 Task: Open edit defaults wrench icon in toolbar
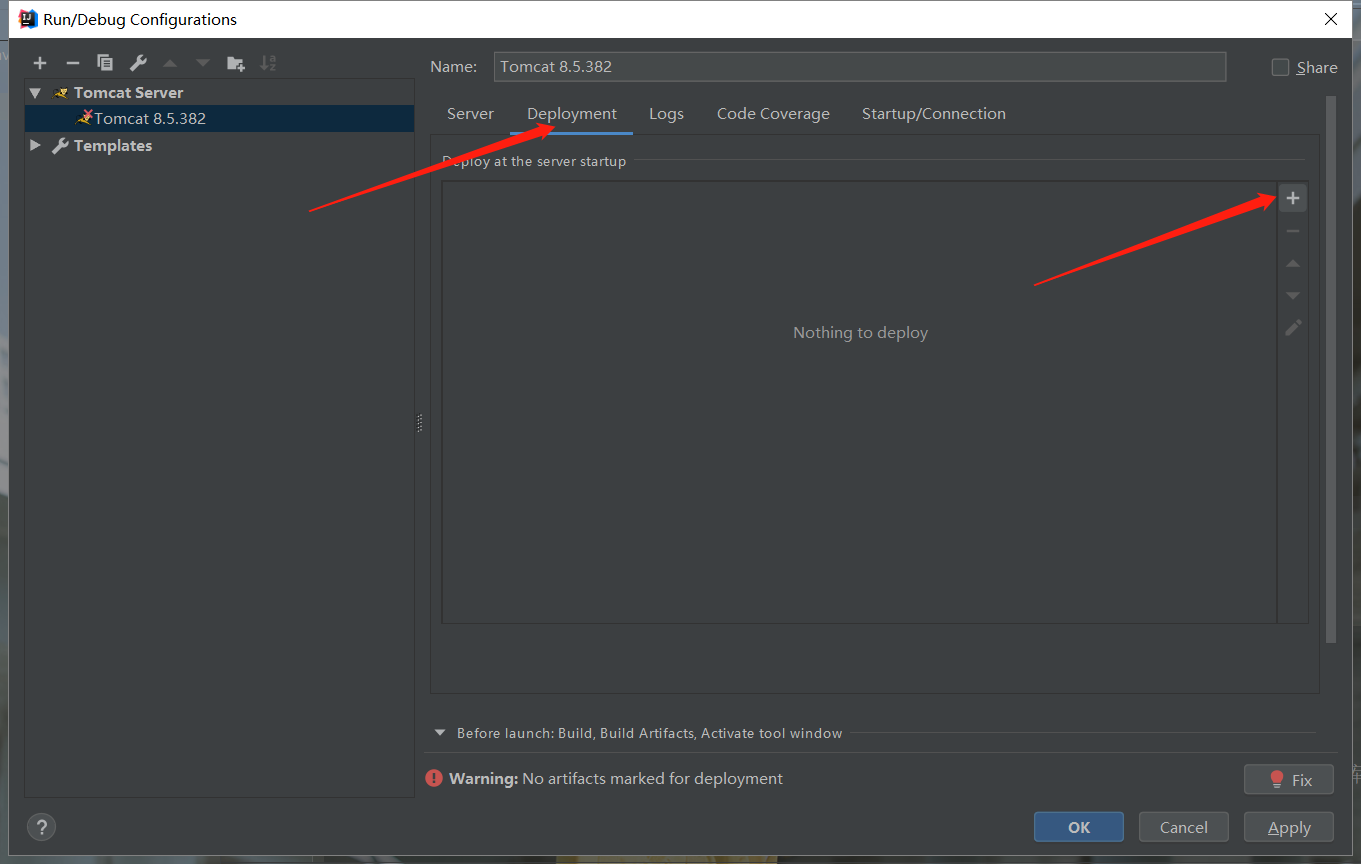click(x=138, y=63)
